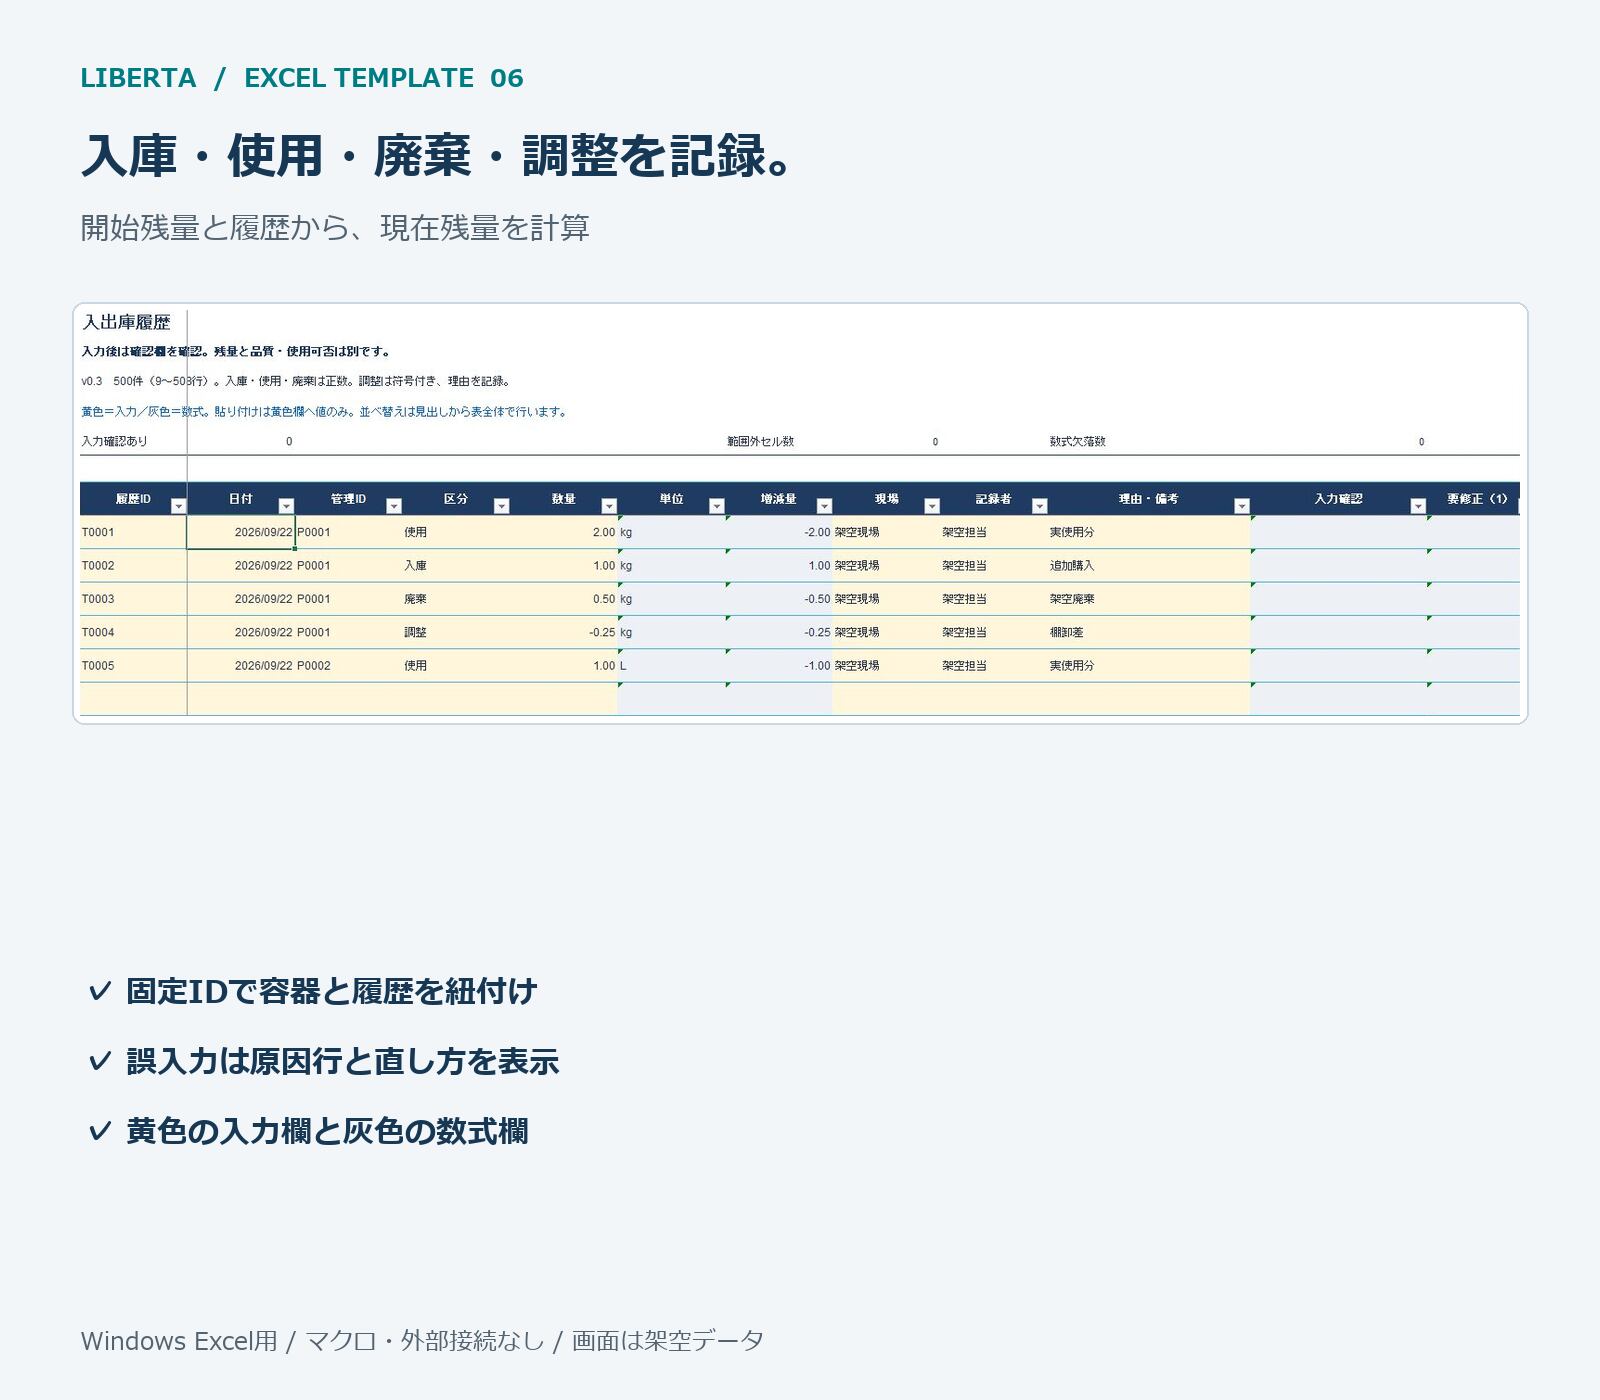Click the P0002 管理ID cell
Image resolution: width=1600 pixels, height=1400 pixels.
pos(348,666)
